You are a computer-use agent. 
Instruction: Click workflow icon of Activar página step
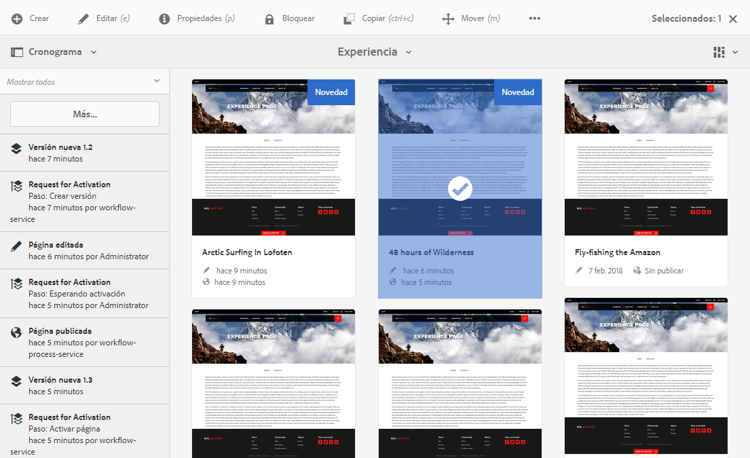16,419
